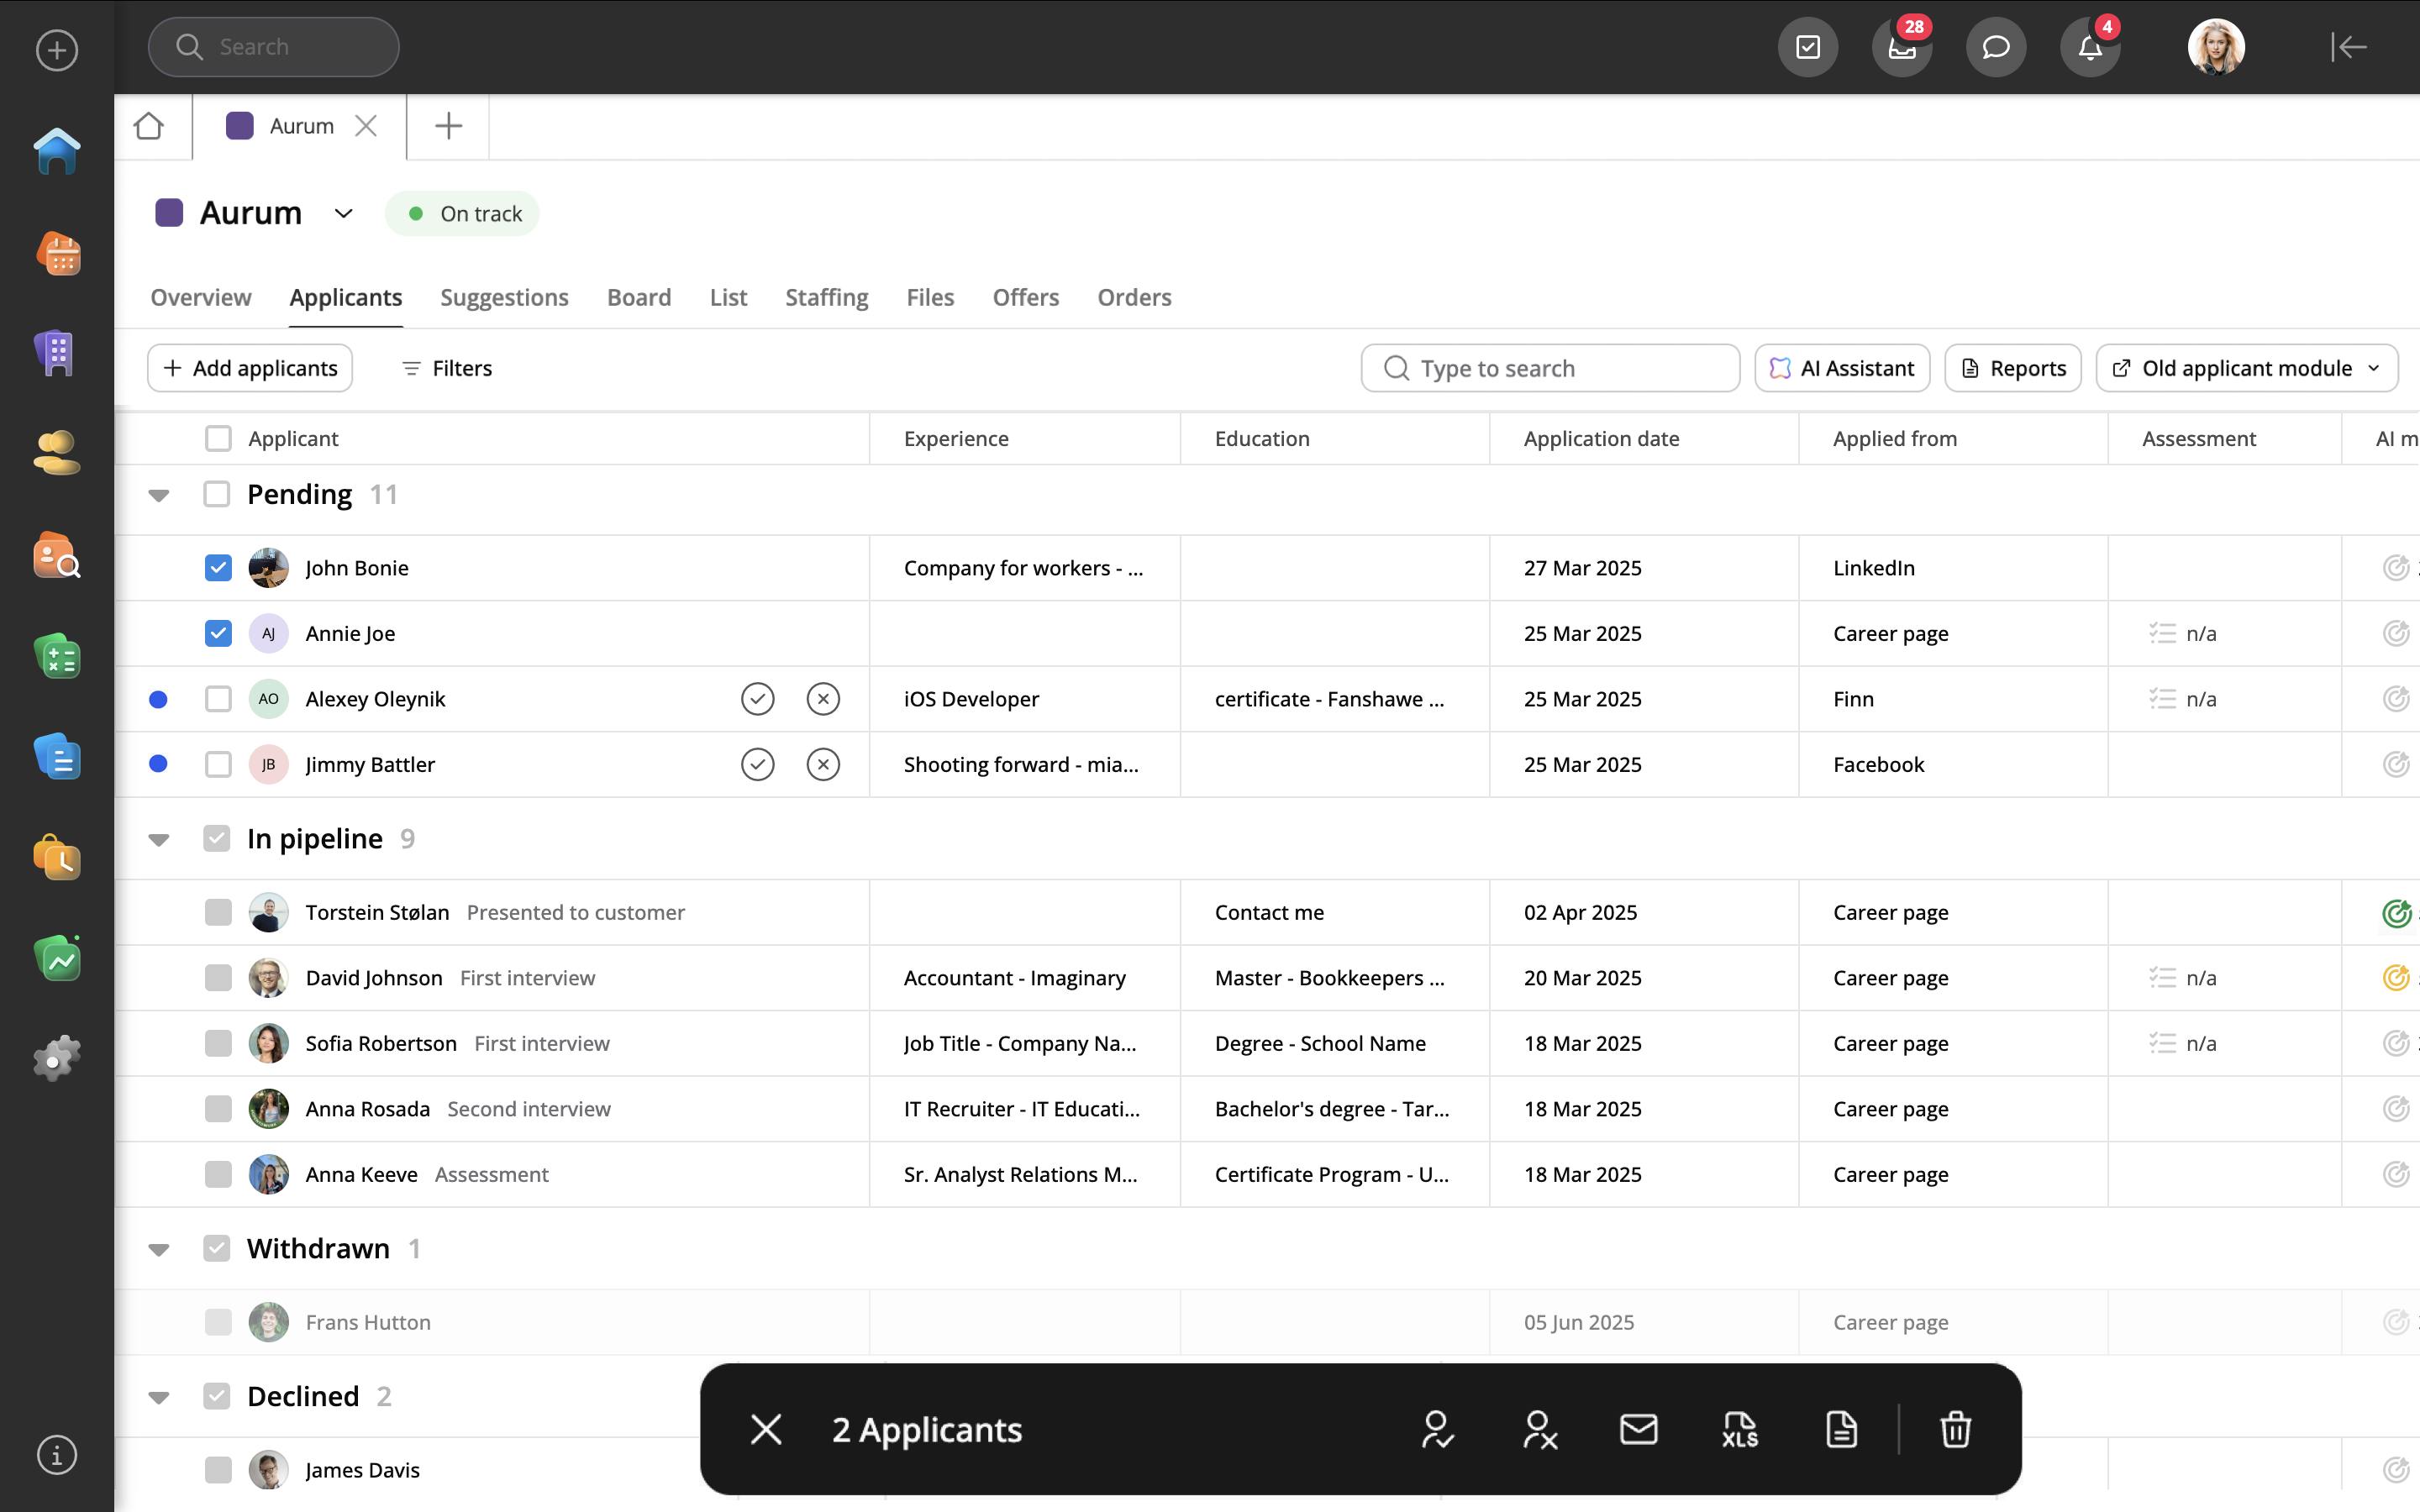The width and height of the screenshot is (2420, 1512).
Task: Click reject applicants icon in action bar
Action: tap(1539, 1429)
